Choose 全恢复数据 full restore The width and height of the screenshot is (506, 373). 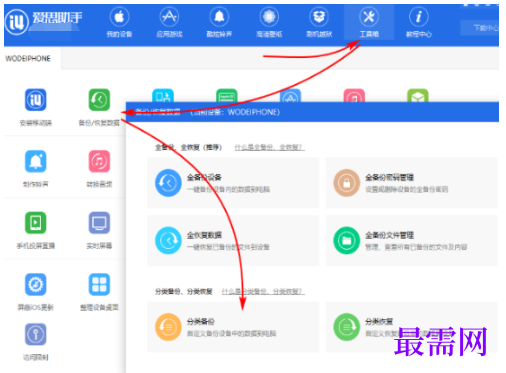[233, 240]
